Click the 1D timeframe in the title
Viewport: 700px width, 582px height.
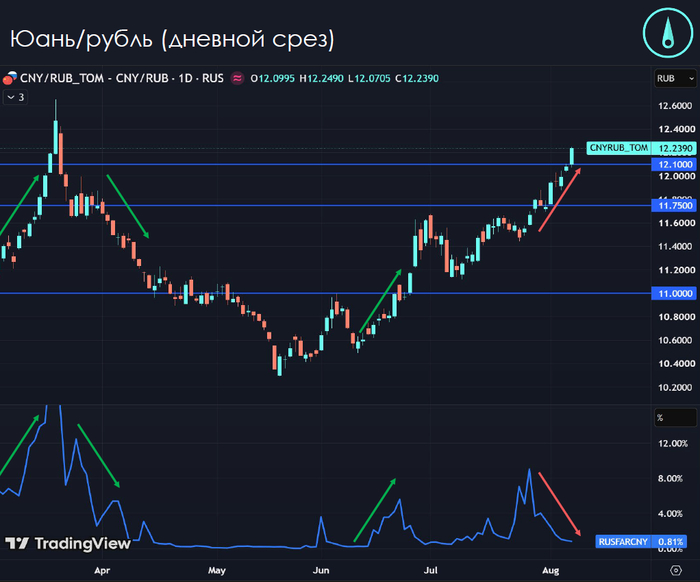point(185,79)
